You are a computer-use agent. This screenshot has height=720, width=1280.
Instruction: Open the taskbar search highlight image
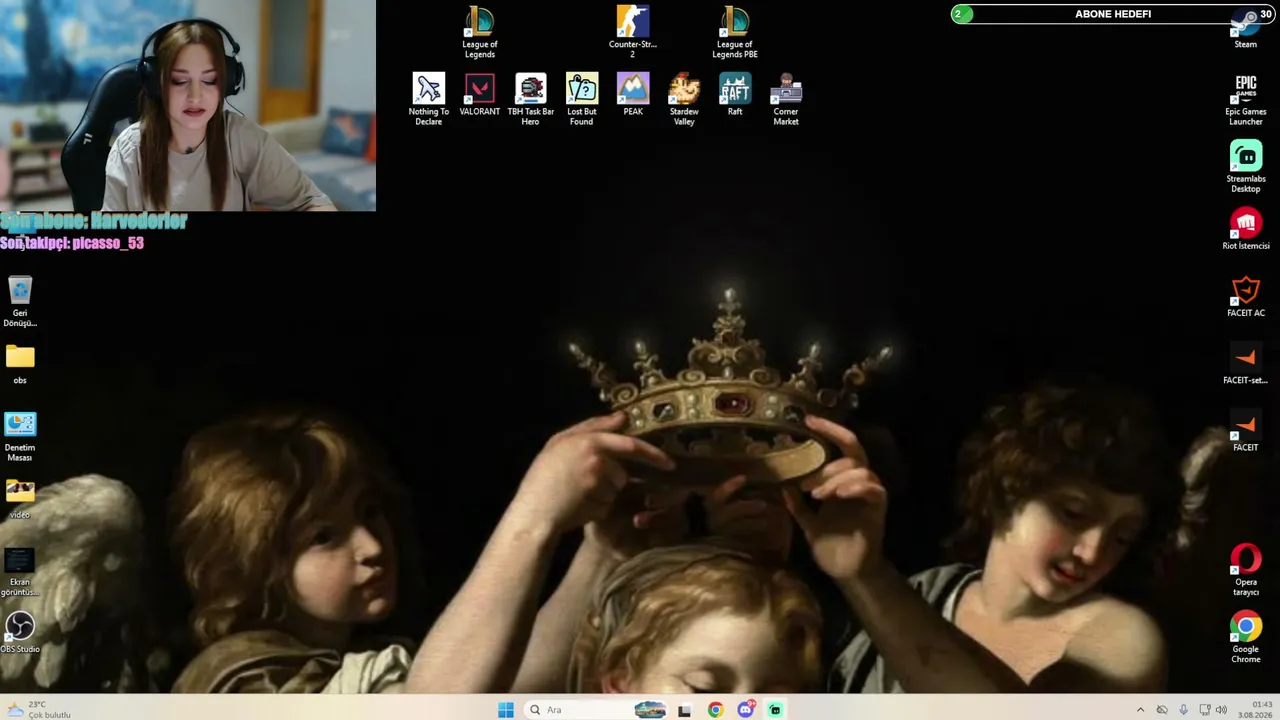click(x=650, y=710)
